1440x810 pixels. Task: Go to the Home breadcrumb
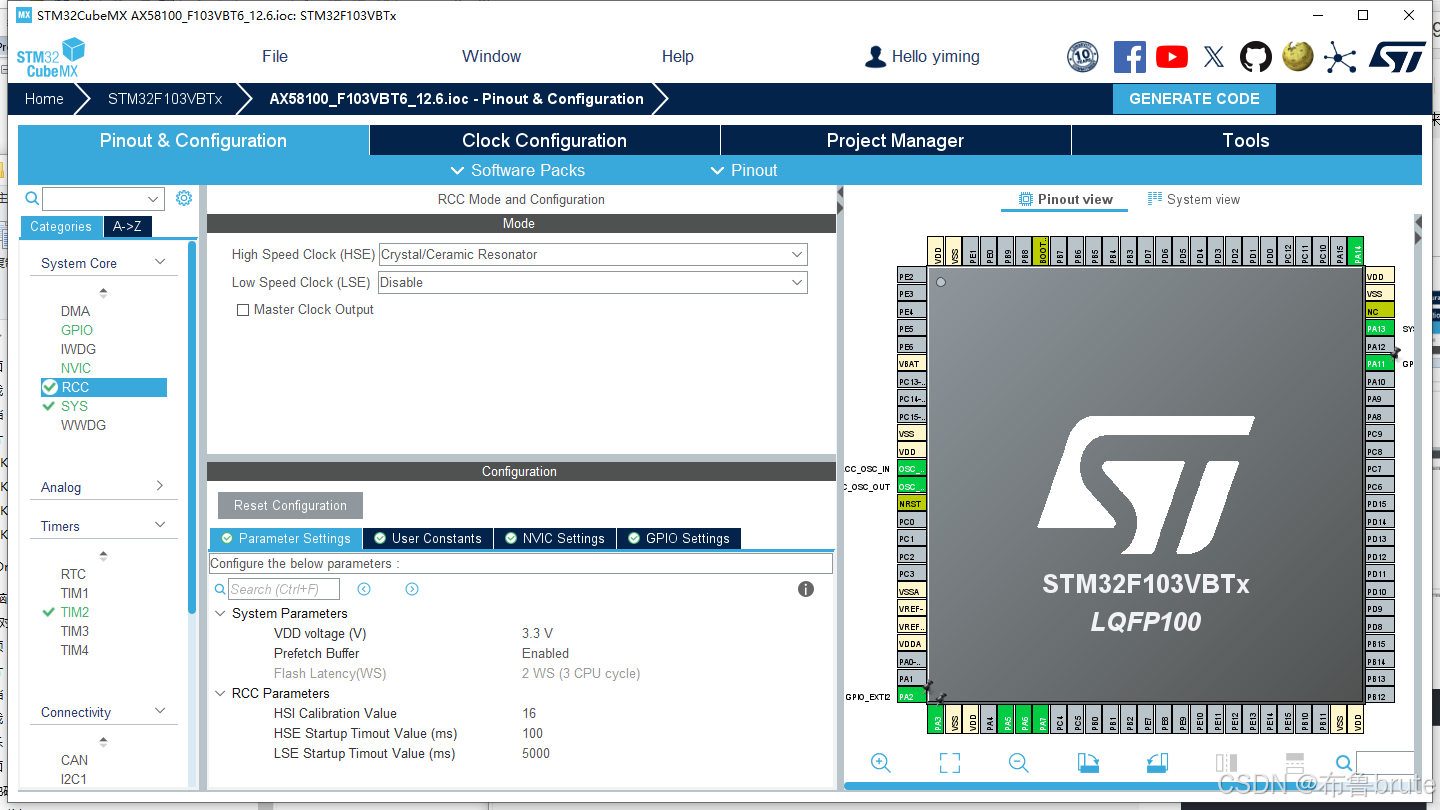coord(44,99)
